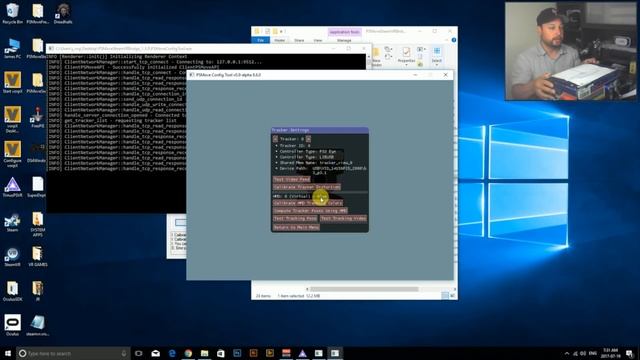Viewport: 640px width, 360px height.
Task: Select the Start vorpX desktop shortcut
Action: click(x=12, y=82)
